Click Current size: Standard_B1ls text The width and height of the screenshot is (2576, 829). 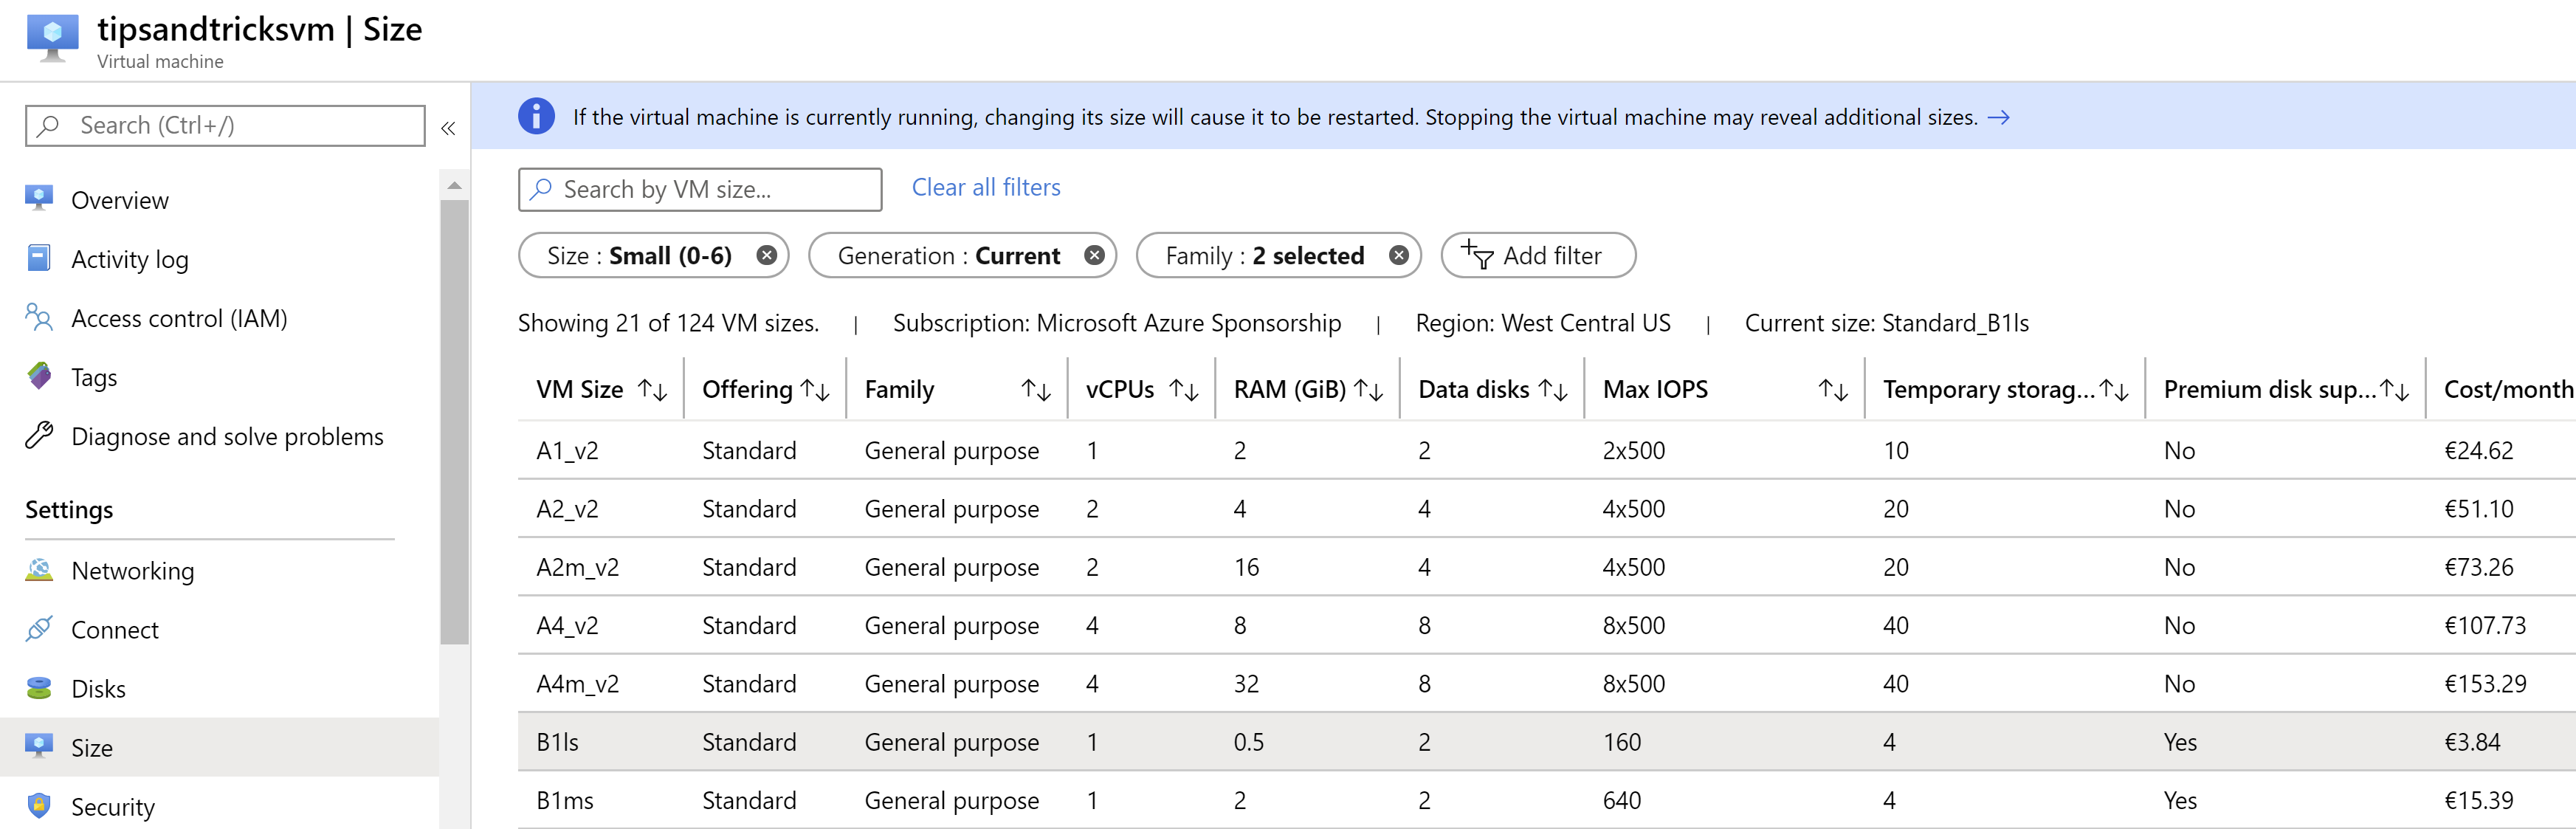[x=1886, y=323]
